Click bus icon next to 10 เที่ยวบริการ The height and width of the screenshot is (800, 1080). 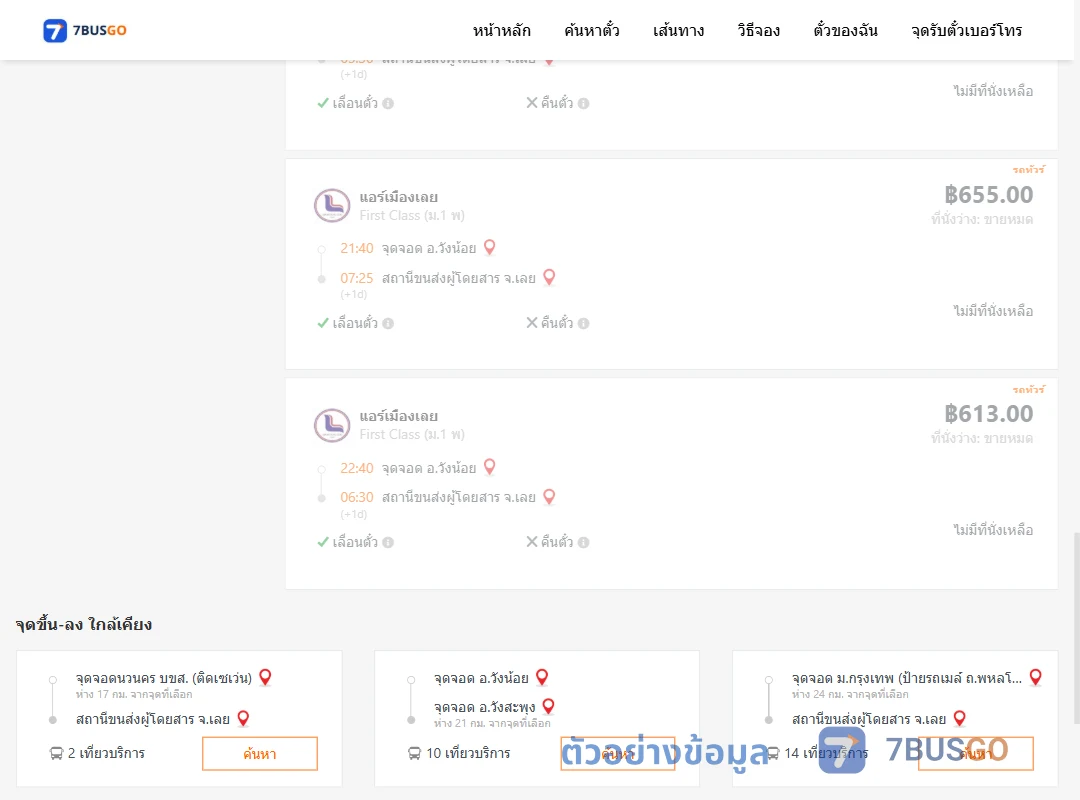(x=414, y=753)
